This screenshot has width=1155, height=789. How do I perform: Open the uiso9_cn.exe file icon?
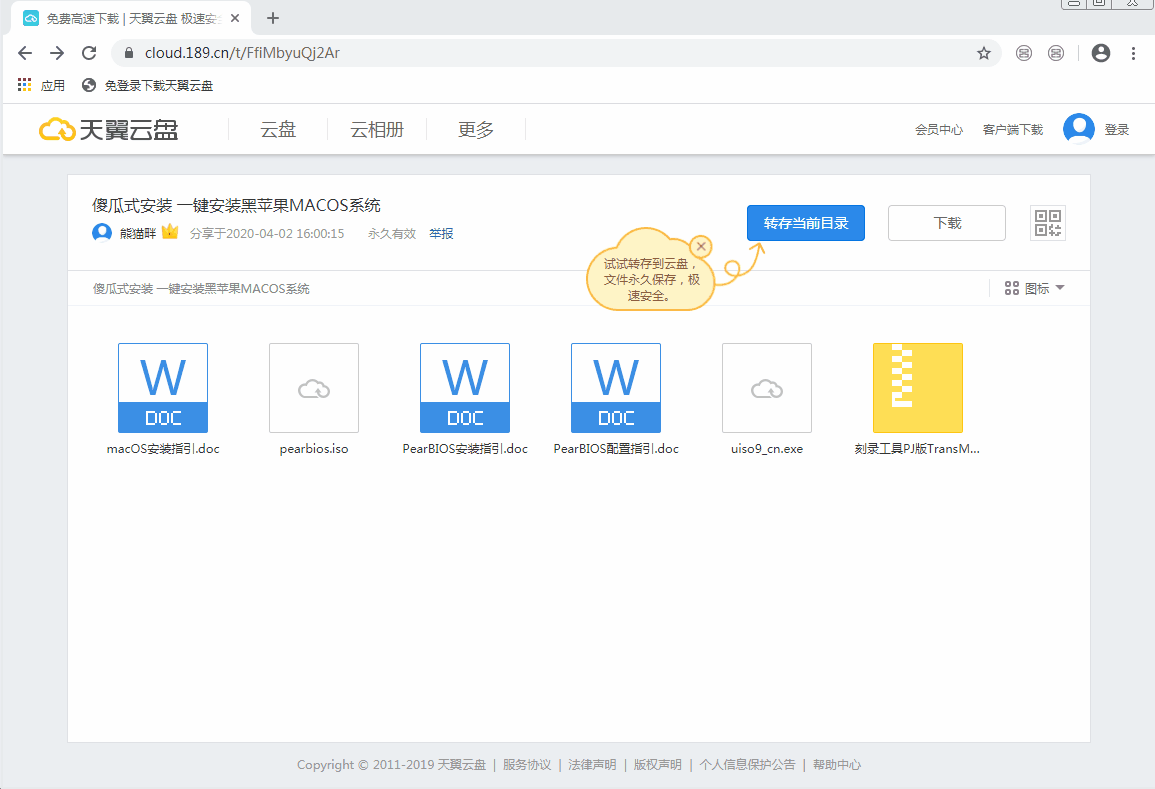click(767, 388)
